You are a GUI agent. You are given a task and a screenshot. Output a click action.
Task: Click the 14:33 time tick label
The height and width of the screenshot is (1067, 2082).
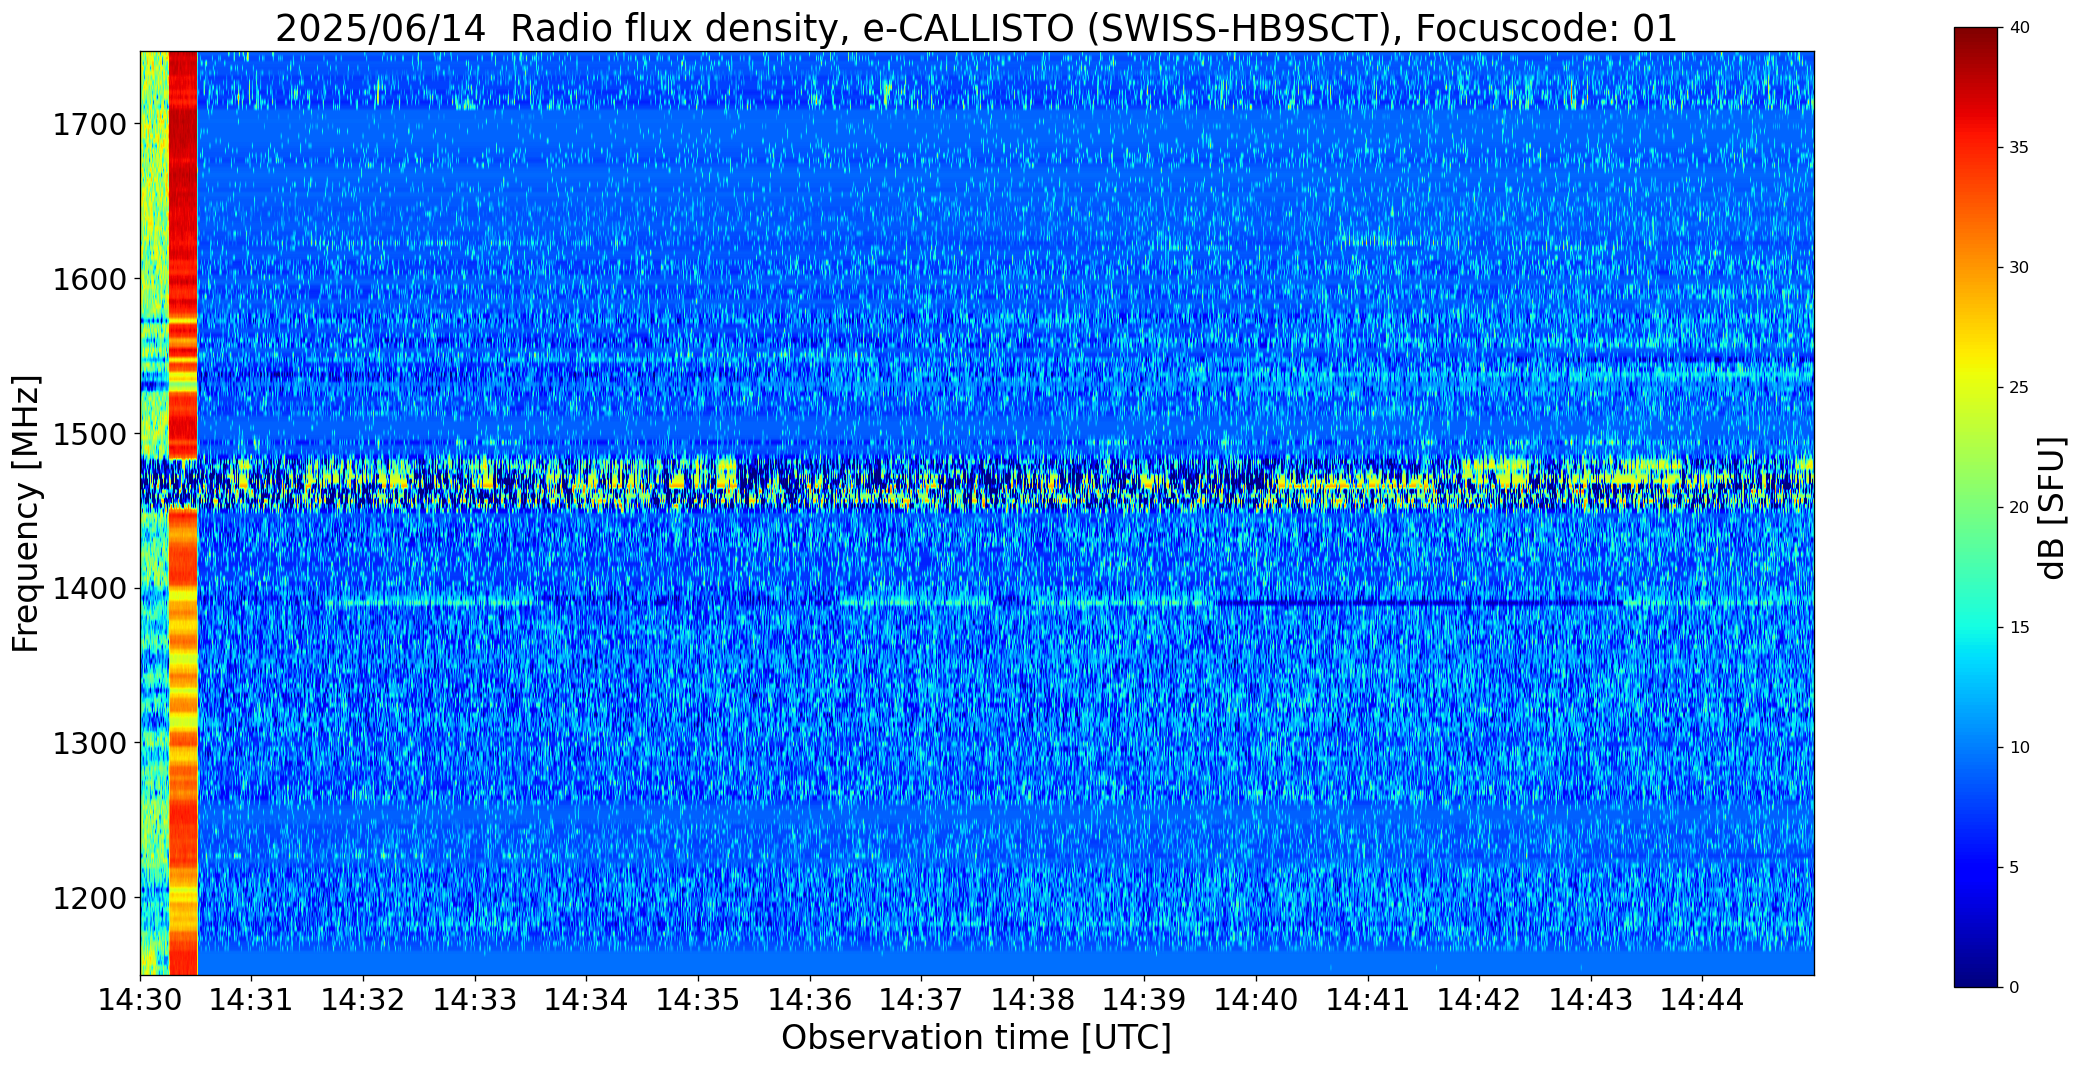(475, 999)
